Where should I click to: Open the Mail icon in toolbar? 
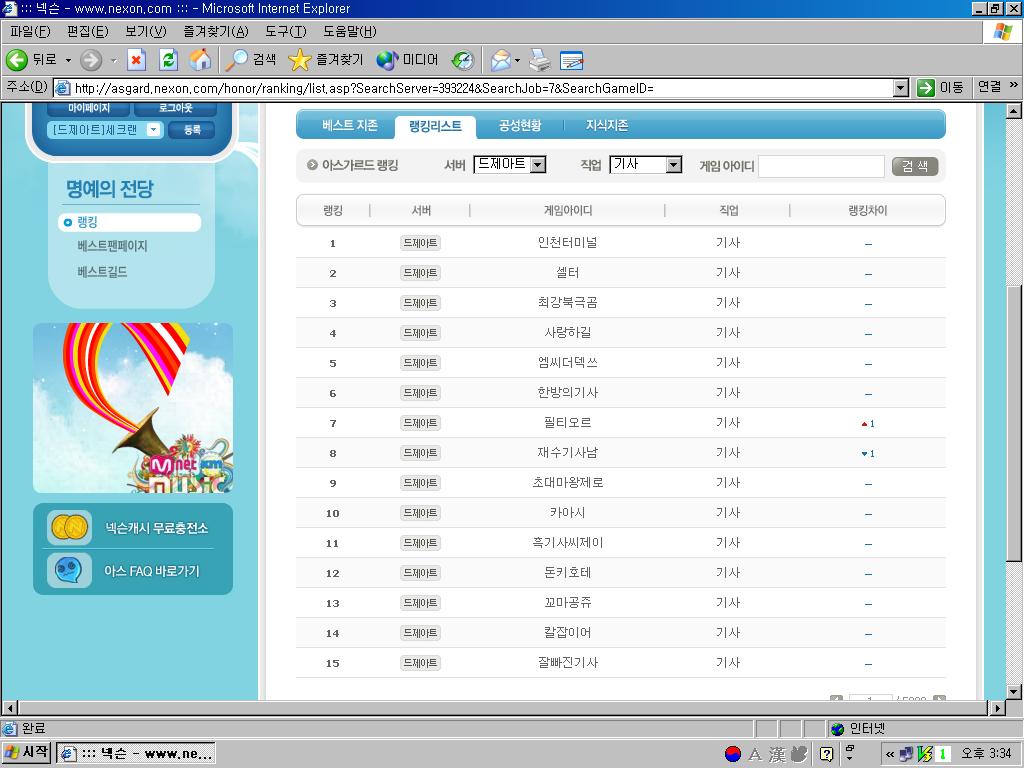501,60
